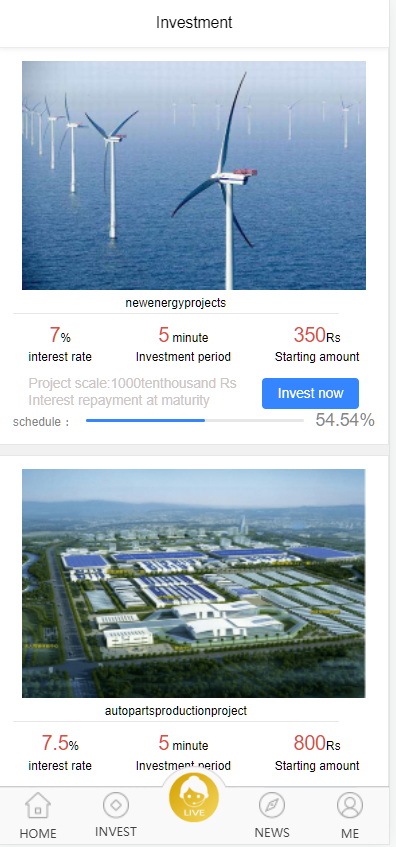396x847 pixels.
Task: Click the NEWS tab label
Action: coord(272,832)
